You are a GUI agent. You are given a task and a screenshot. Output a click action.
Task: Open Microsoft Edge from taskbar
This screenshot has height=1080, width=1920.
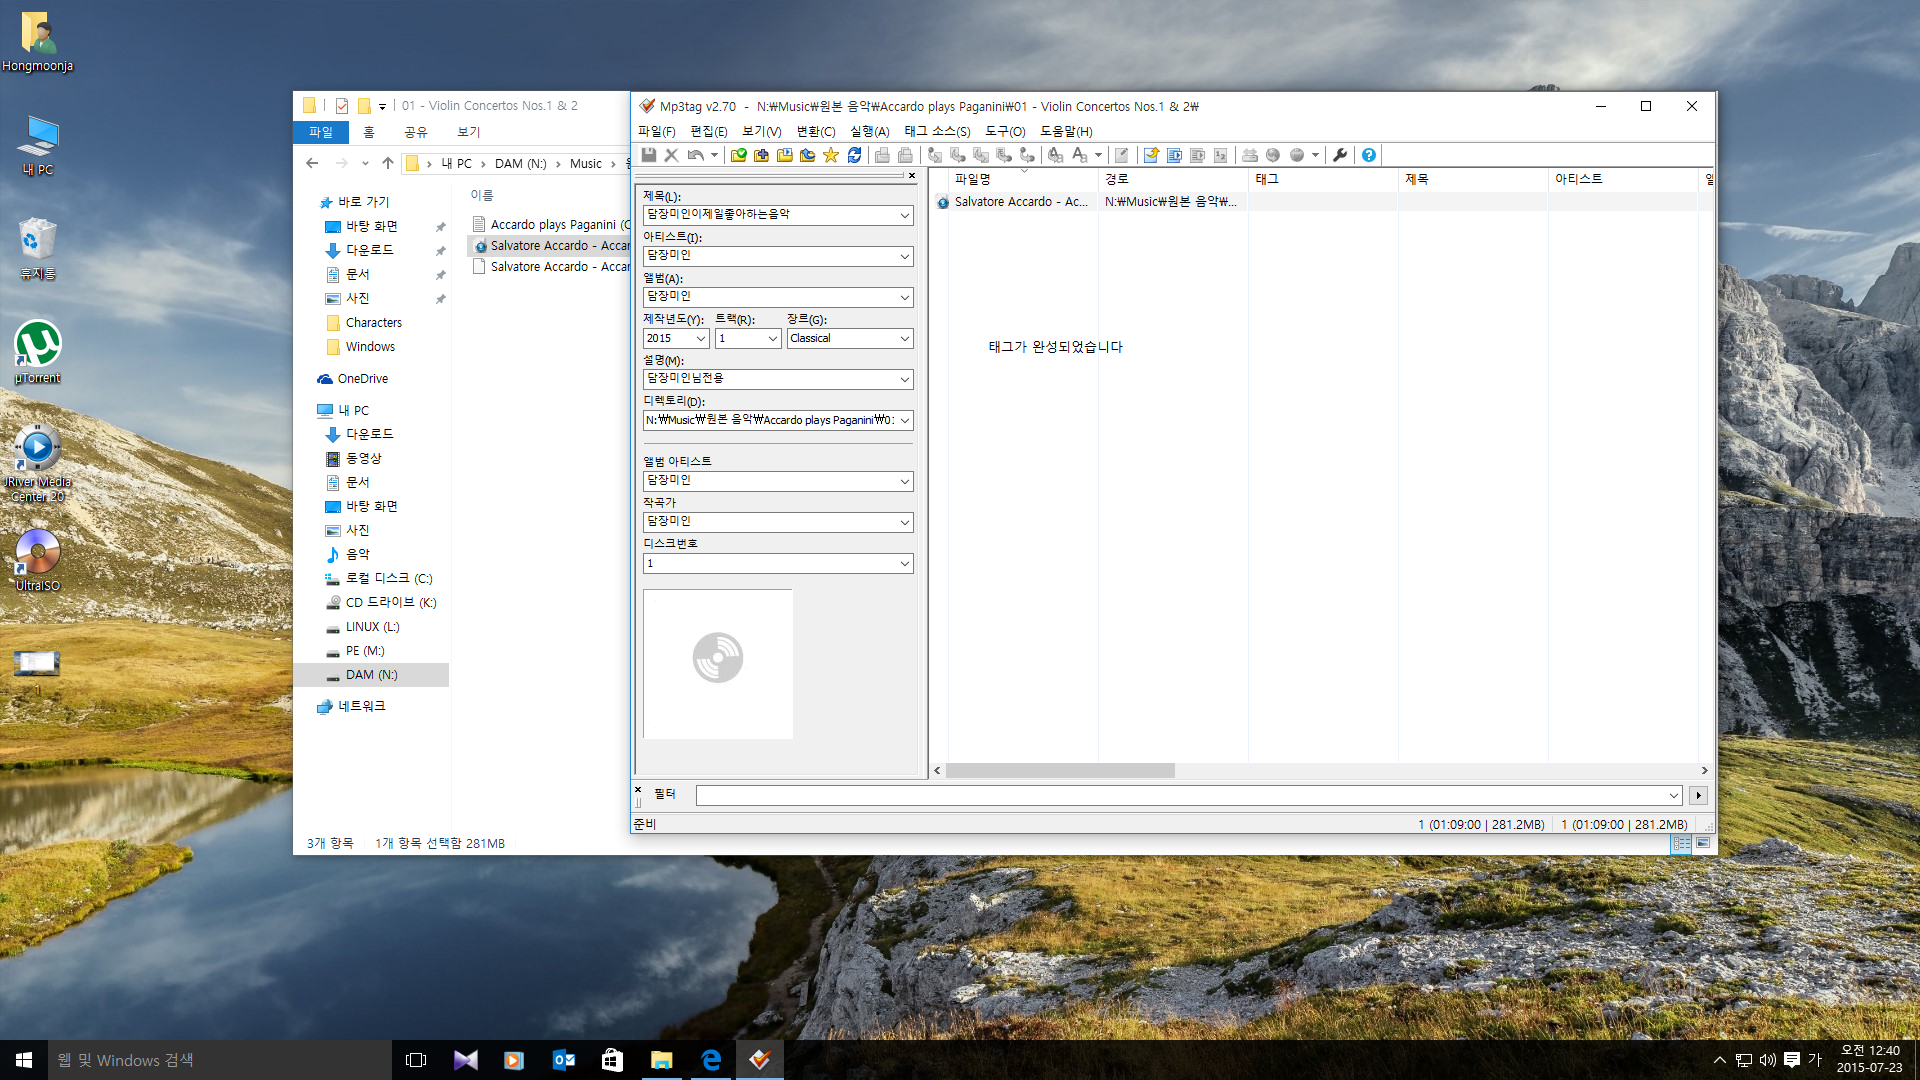tap(711, 1060)
